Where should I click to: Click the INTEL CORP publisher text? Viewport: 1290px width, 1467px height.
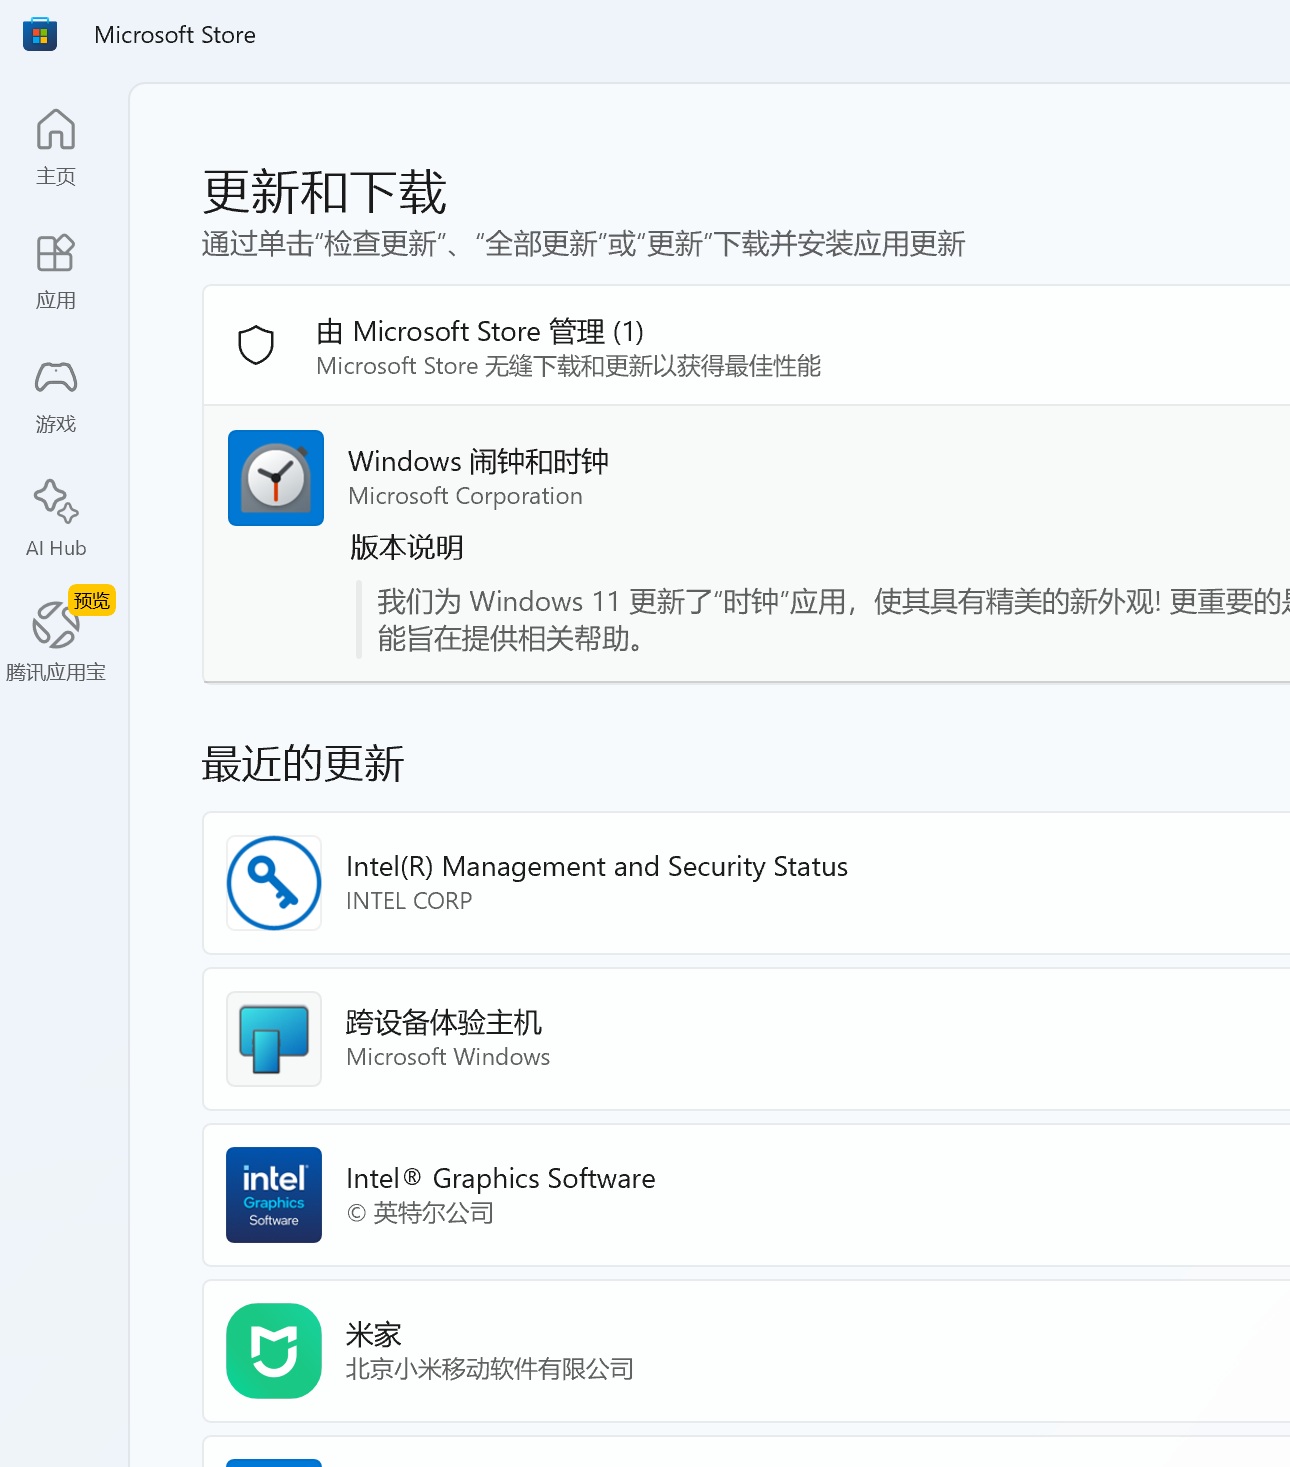pyautogui.click(x=409, y=901)
